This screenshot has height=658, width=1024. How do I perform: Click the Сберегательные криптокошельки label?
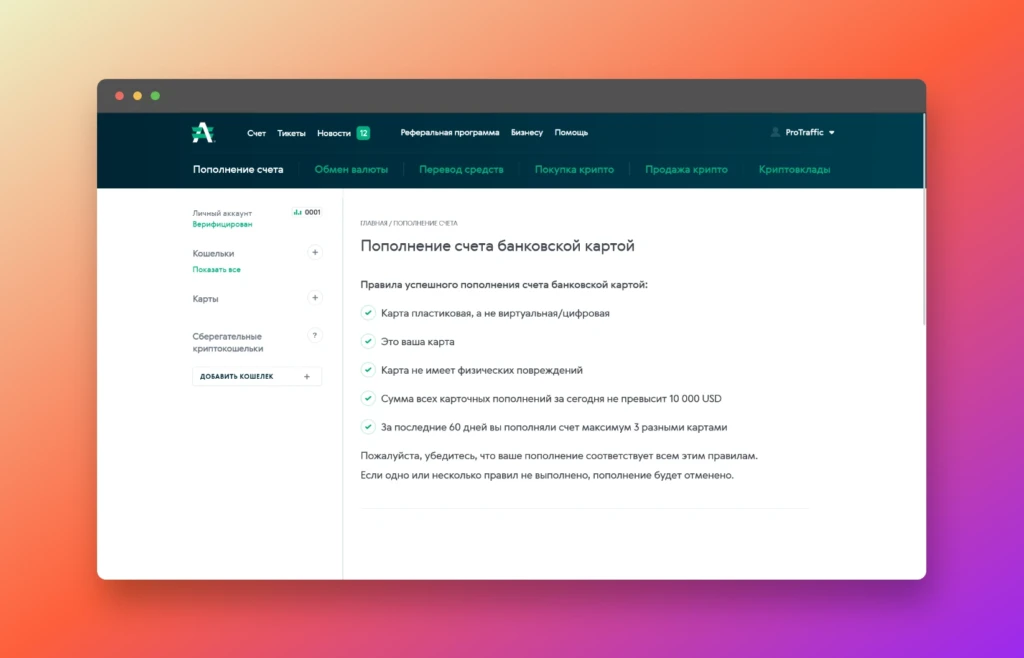pos(228,343)
